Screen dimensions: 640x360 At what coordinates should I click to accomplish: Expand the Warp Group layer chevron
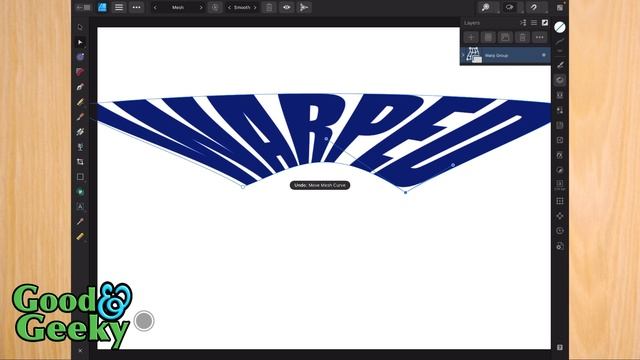point(463,55)
